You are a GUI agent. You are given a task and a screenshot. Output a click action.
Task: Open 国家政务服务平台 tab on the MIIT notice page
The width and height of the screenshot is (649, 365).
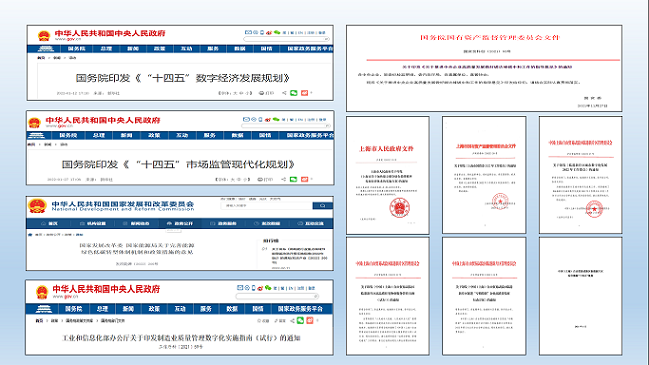coord(300,309)
